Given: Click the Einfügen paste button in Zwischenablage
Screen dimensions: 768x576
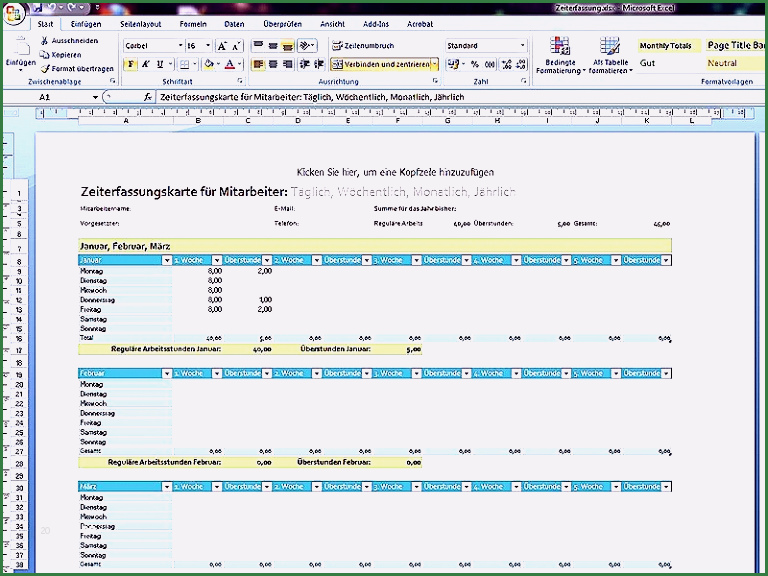Looking at the screenshot, I should click(19, 52).
